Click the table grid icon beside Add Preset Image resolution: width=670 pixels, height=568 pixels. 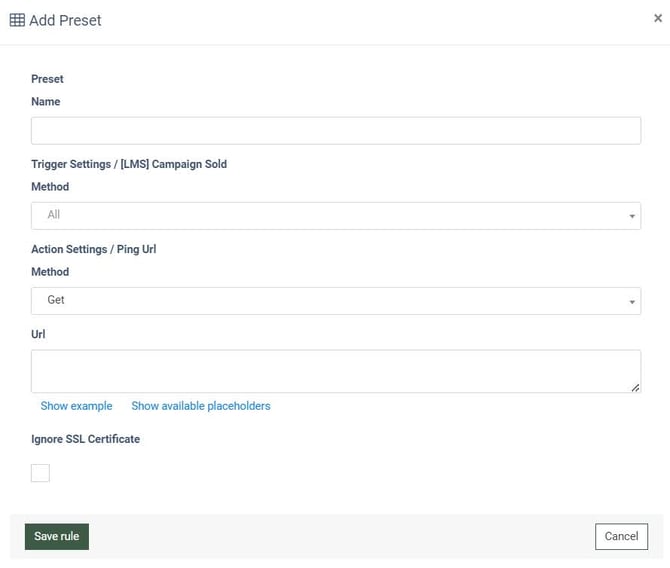17,20
